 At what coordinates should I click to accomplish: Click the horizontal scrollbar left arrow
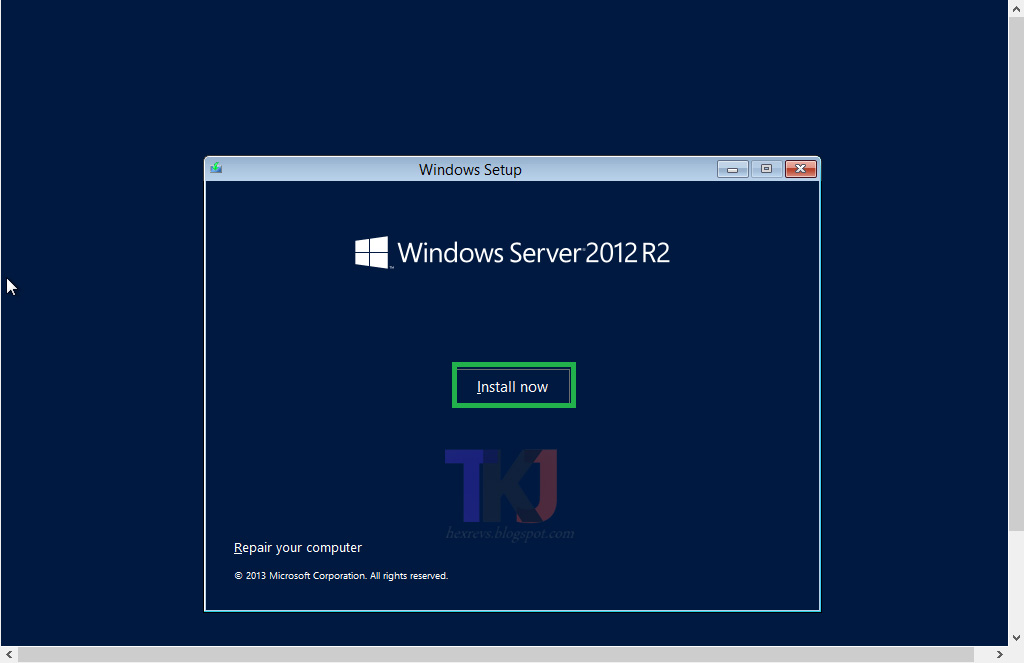point(9,655)
